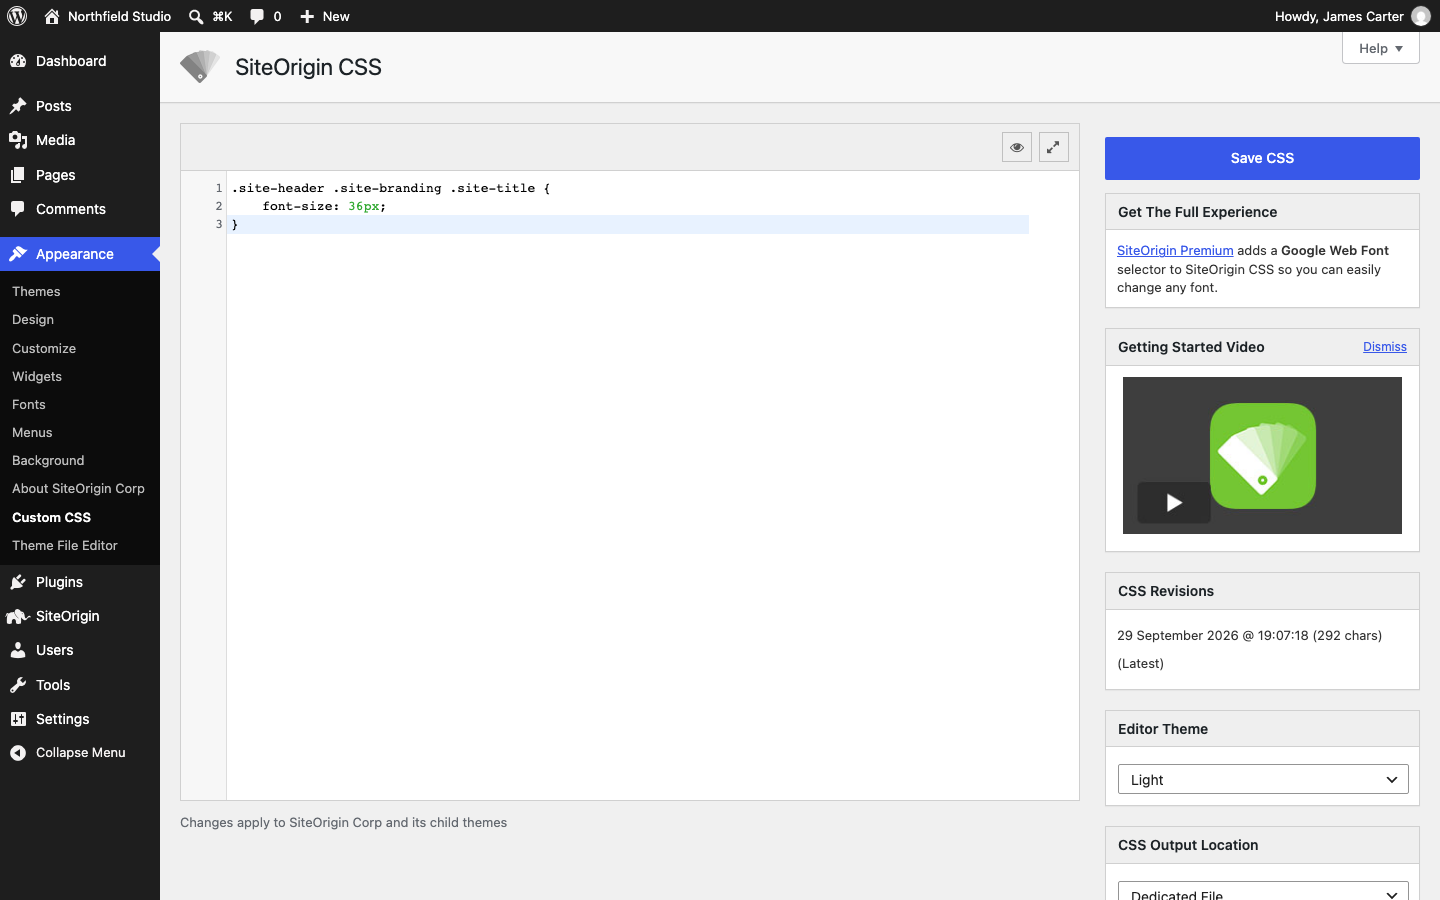Open the Design submenu item
The width and height of the screenshot is (1440, 900).
[x=33, y=319]
